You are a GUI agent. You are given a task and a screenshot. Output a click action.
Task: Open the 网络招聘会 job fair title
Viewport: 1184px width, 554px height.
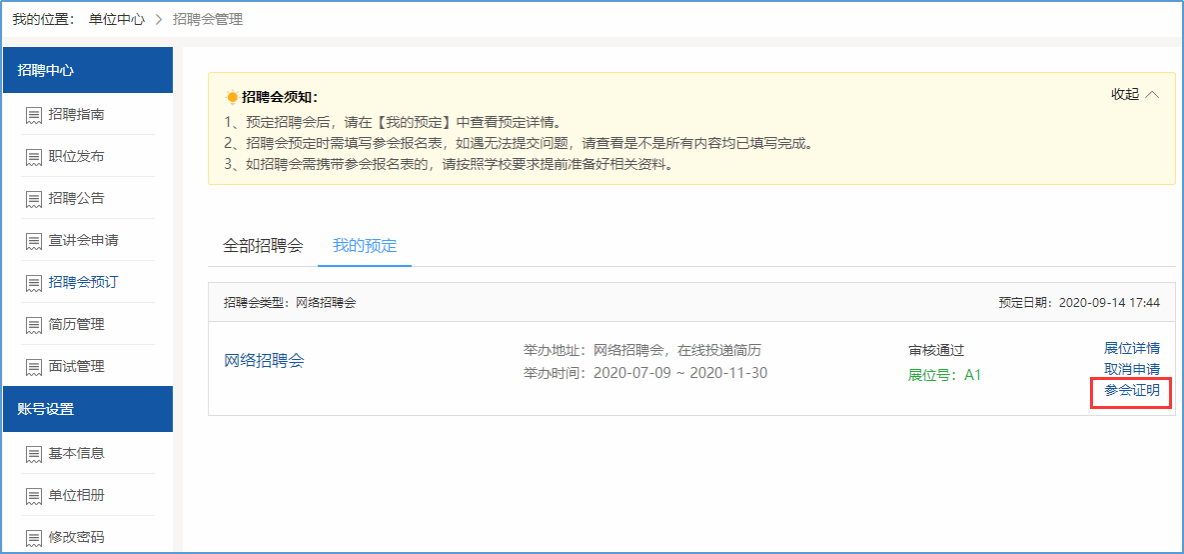click(x=263, y=361)
